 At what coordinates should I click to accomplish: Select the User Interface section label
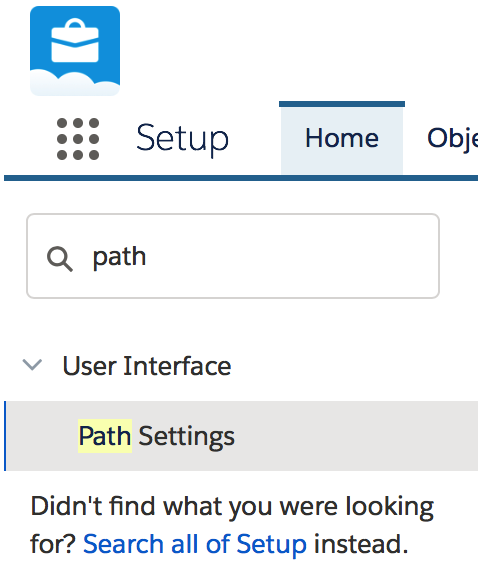point(147,366)
